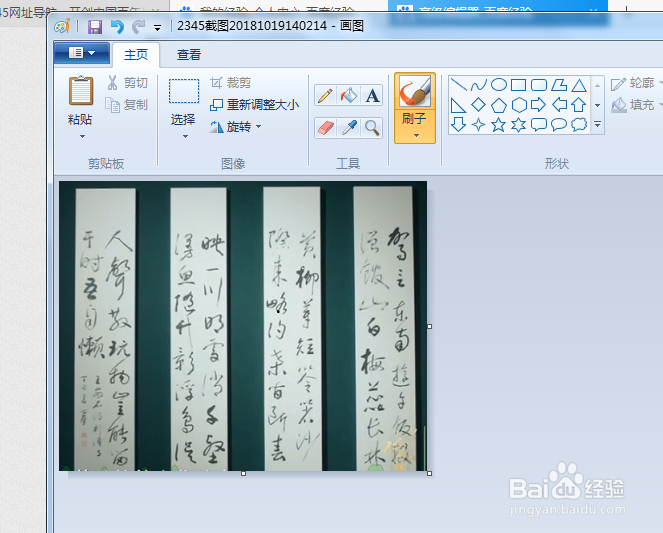663x533 pixels.
Task: Choose the Pentagon shape
Action: (x=499, y=105)
